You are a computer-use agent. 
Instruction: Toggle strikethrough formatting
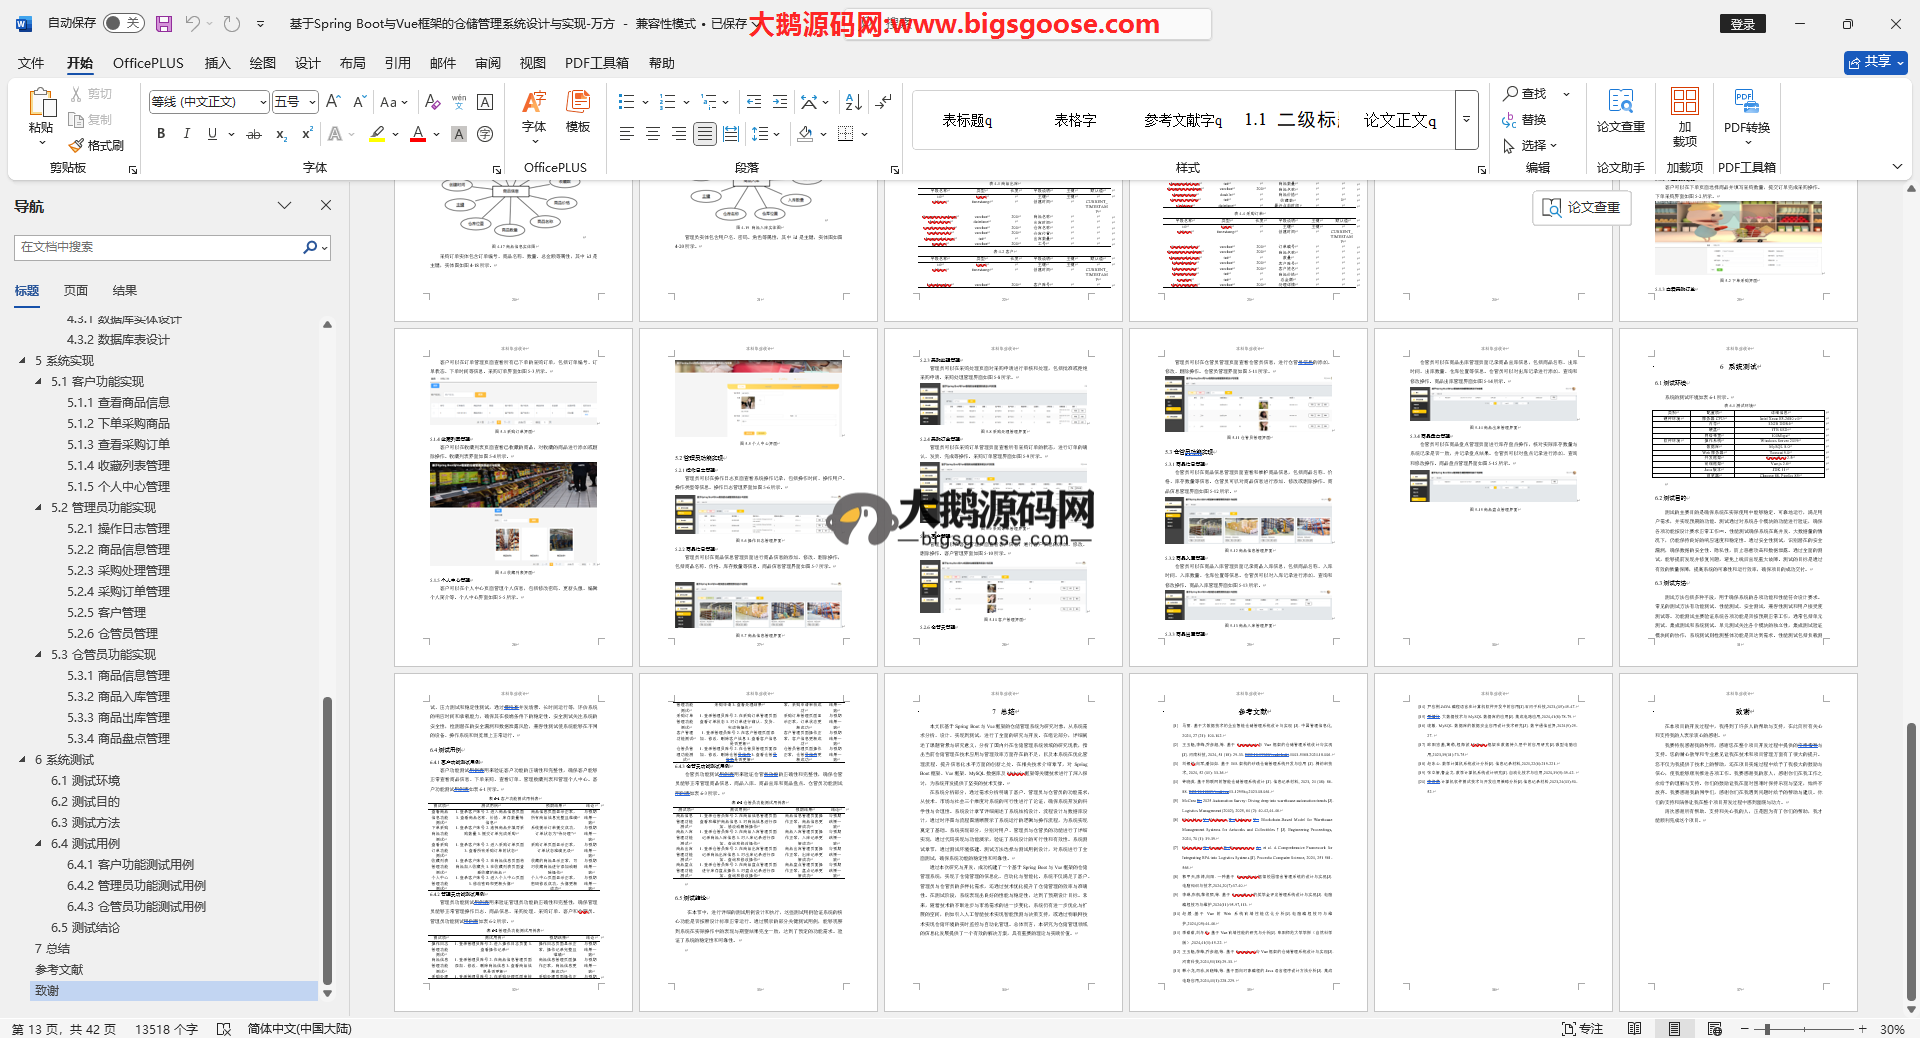(254, 134)
